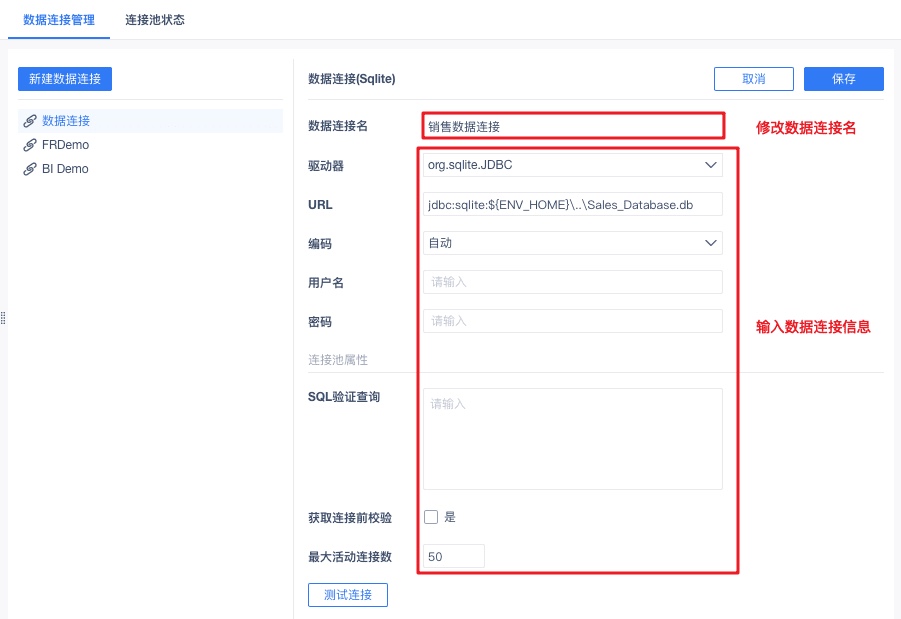Screen dimensions: 901x619
Task: Click the panel resize handle icon
Action: 5,318
